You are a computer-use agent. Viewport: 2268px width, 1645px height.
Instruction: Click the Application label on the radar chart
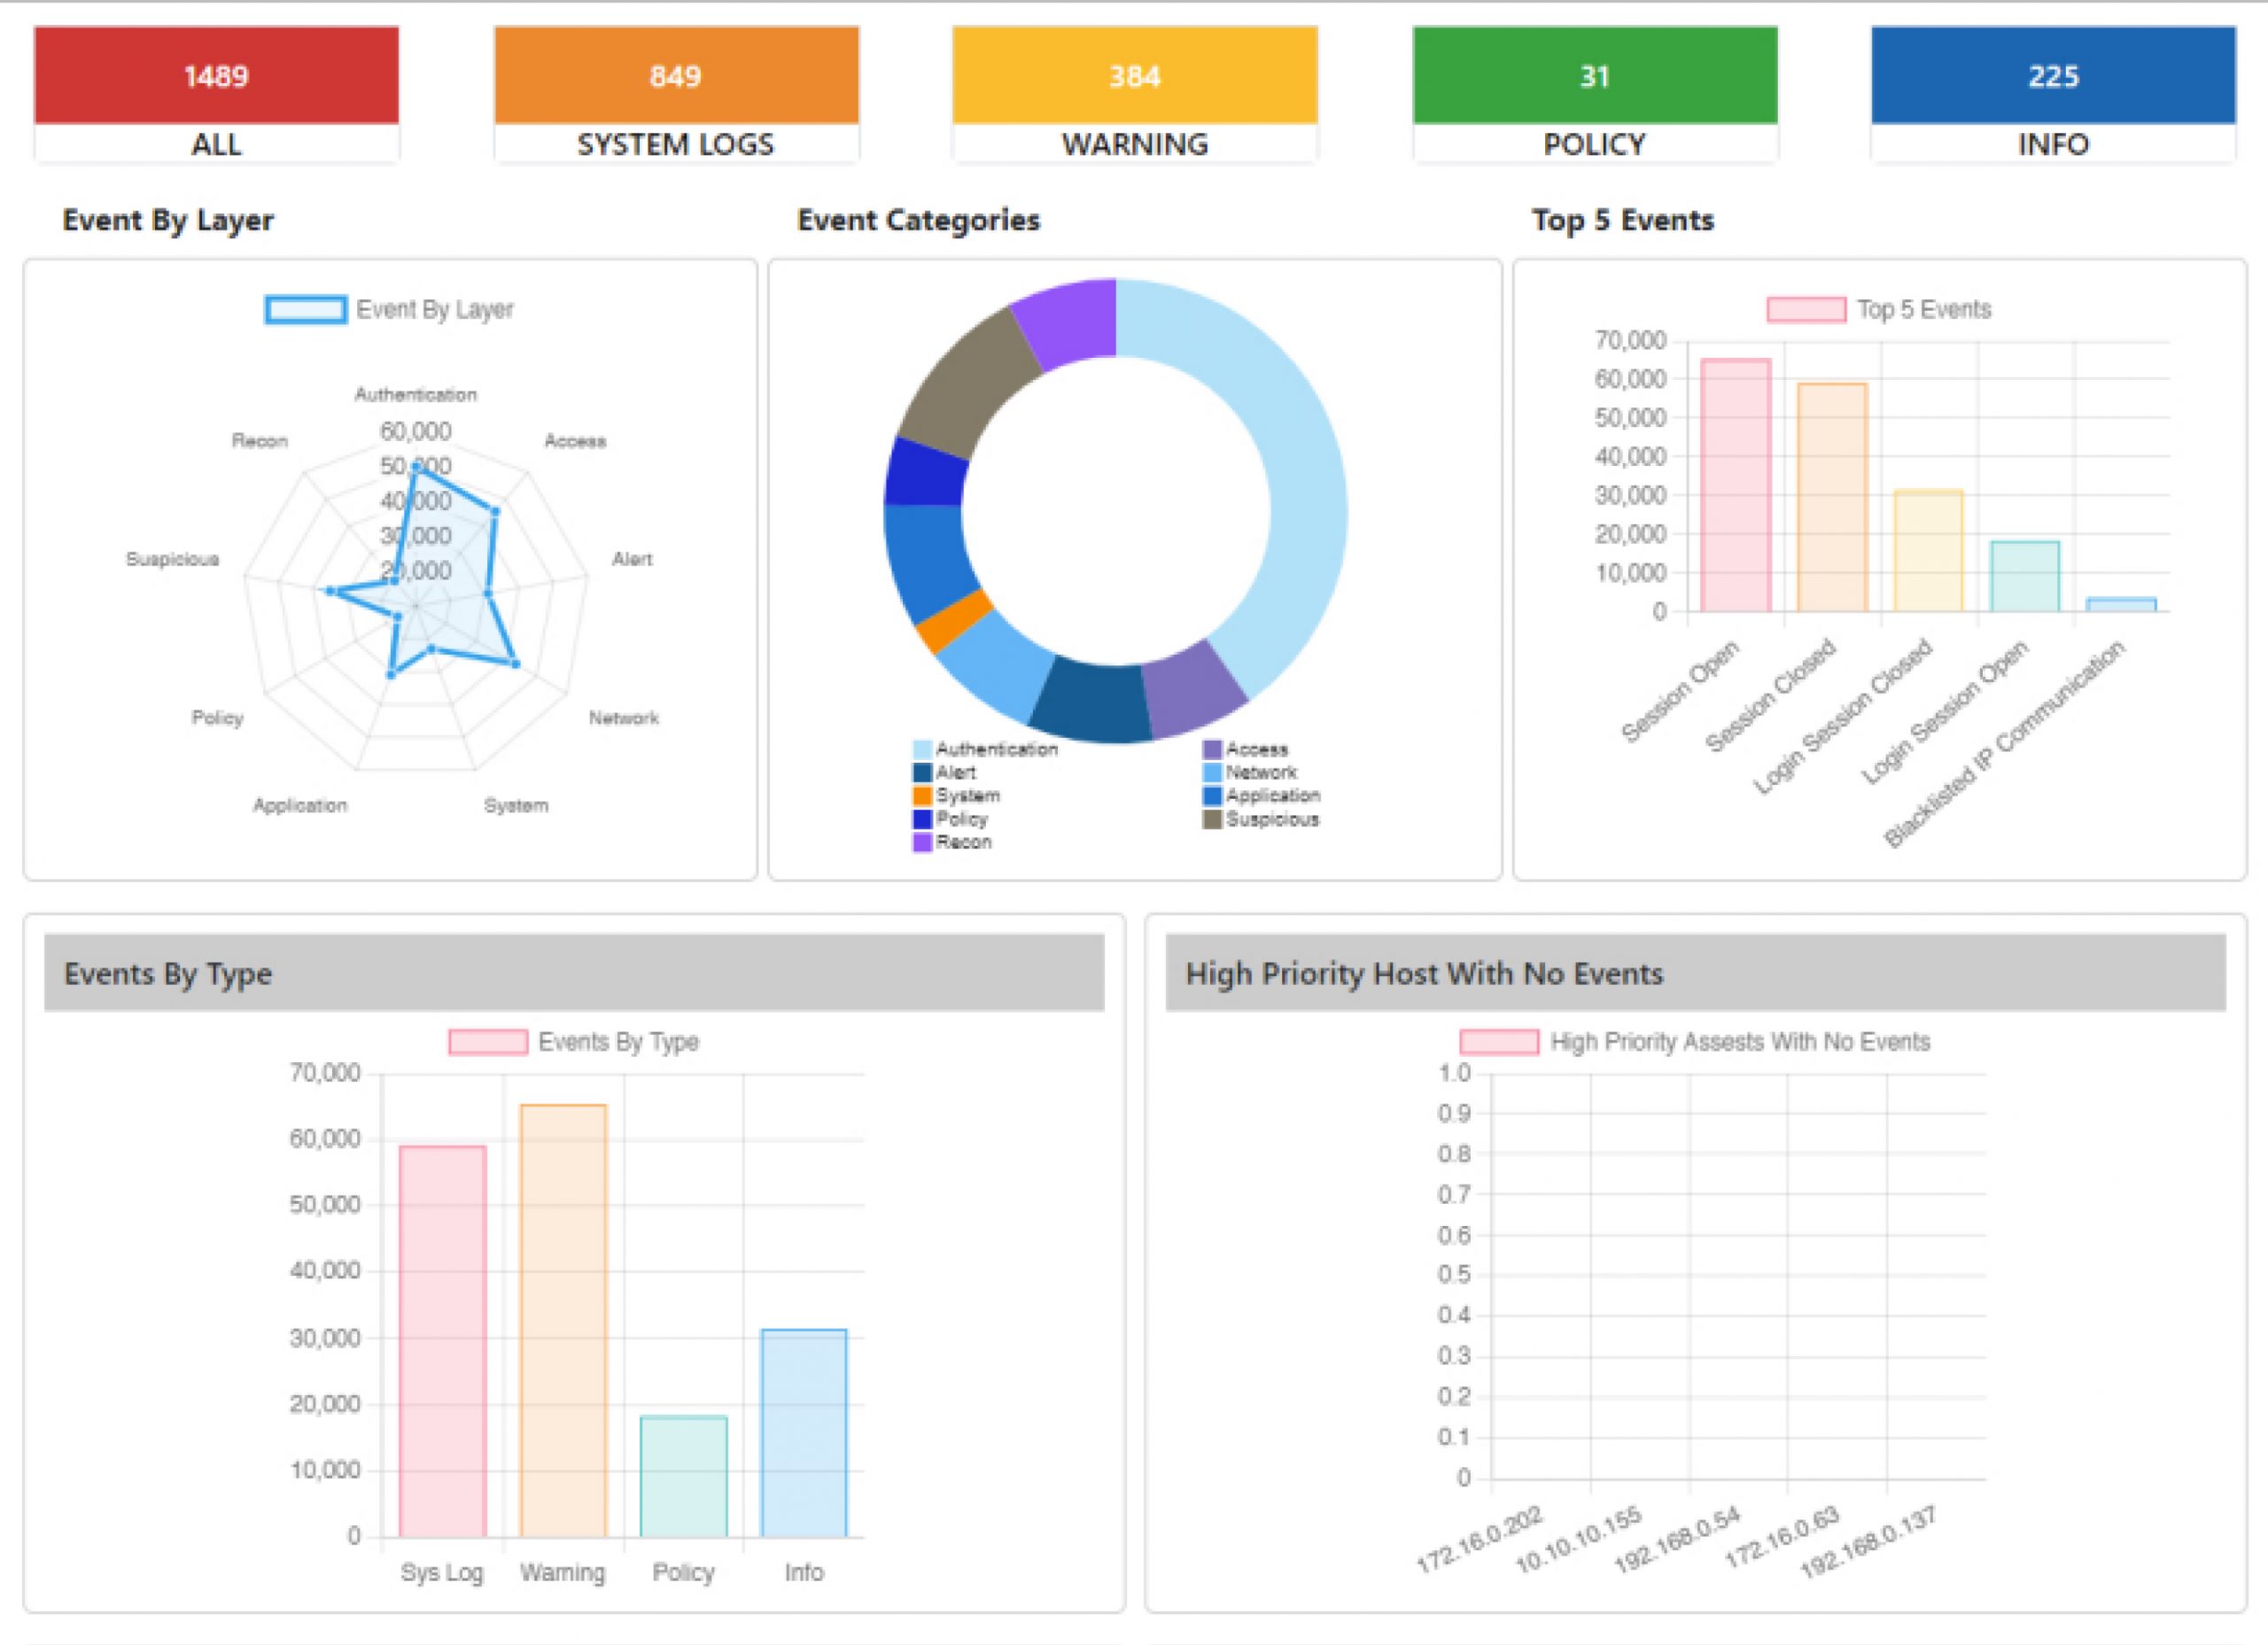click(x=300, y=805)
